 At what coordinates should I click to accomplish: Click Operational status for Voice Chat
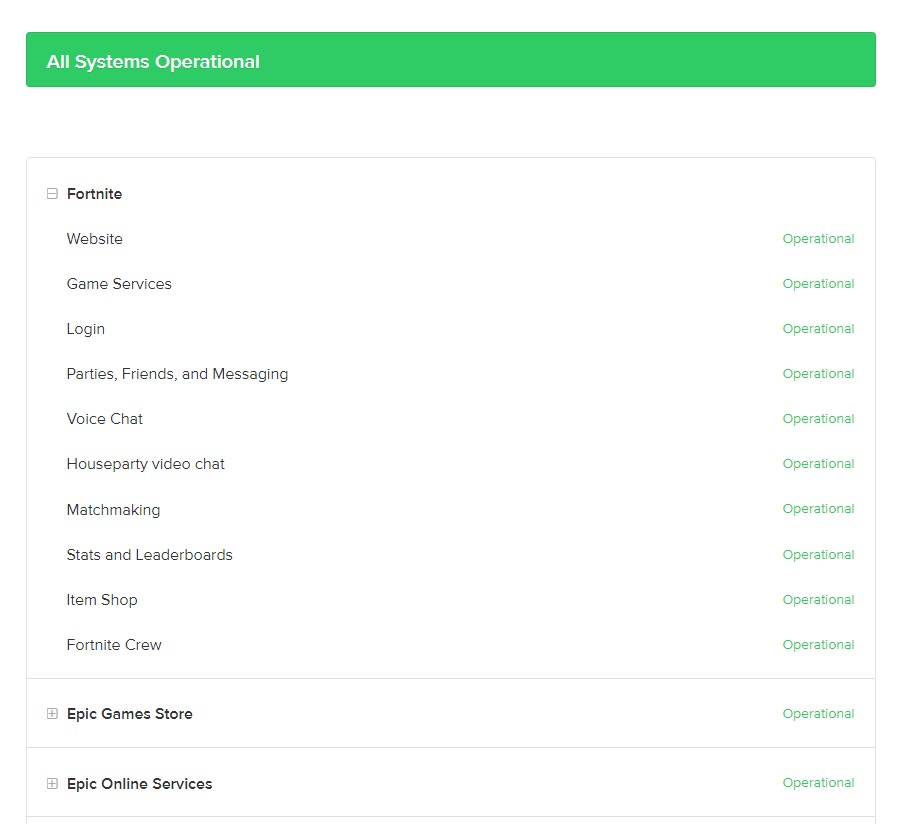[818, 419]
